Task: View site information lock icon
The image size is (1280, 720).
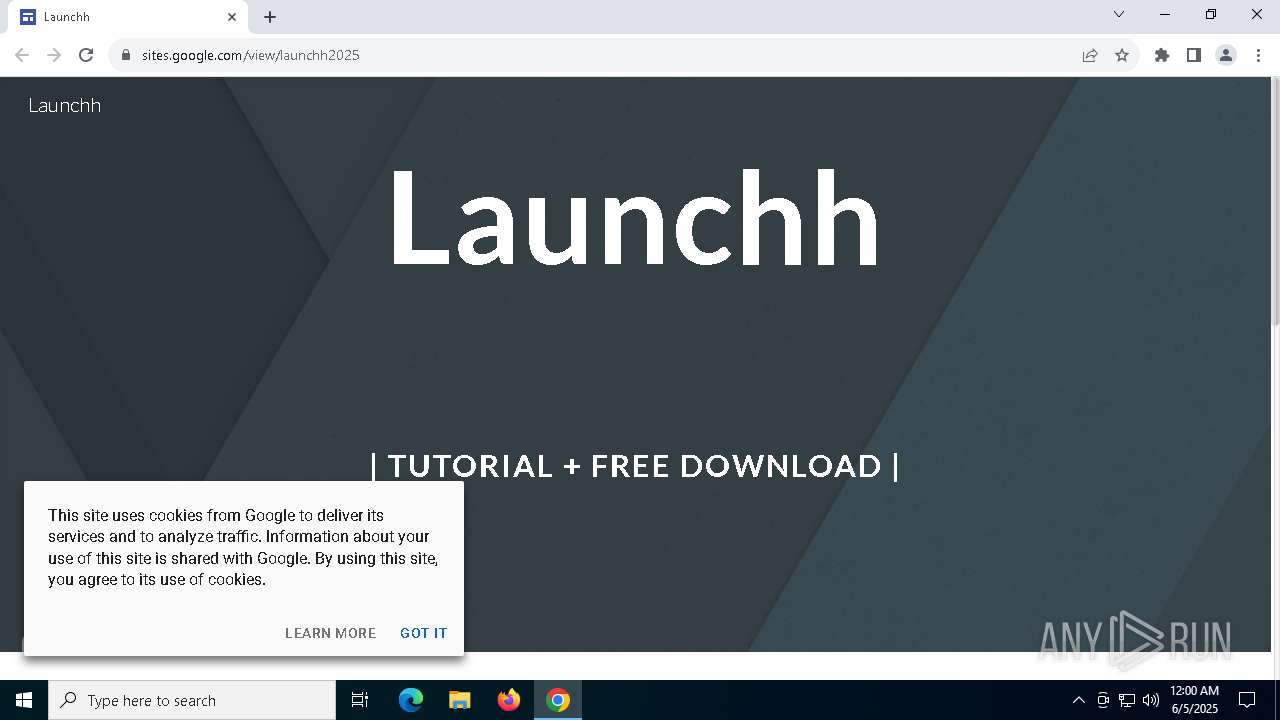Action: (x=126, y=55)
